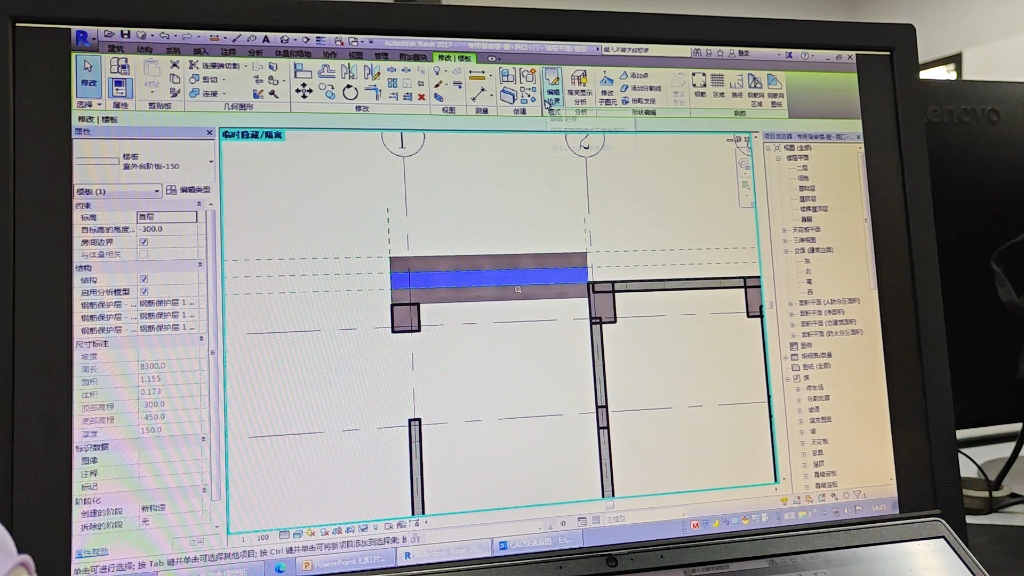
Task: Click the CAD taskbar button
Action: pos(537,543)
